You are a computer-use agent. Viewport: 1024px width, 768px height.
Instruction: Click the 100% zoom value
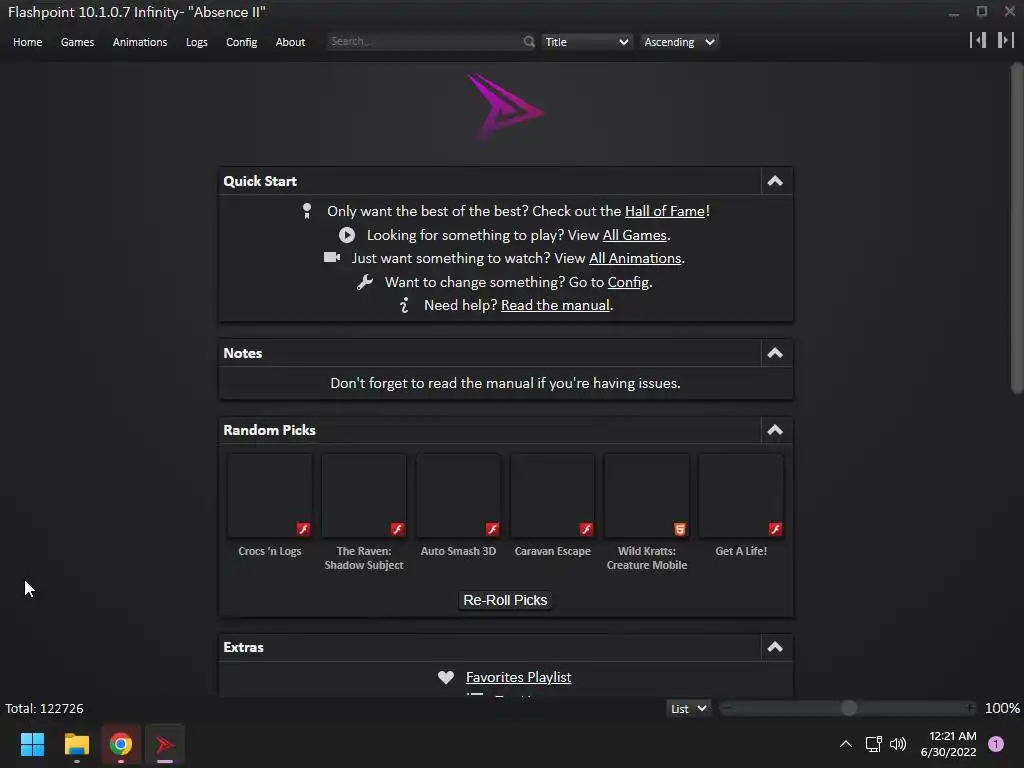1002,709
